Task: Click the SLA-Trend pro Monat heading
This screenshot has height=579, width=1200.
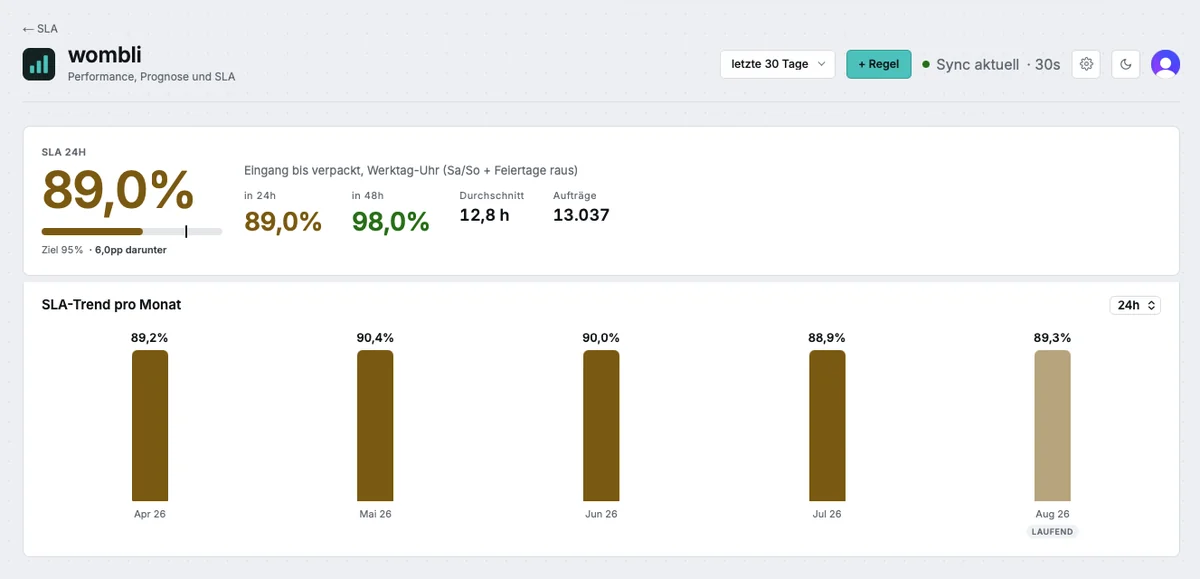Action: (111, 305)
